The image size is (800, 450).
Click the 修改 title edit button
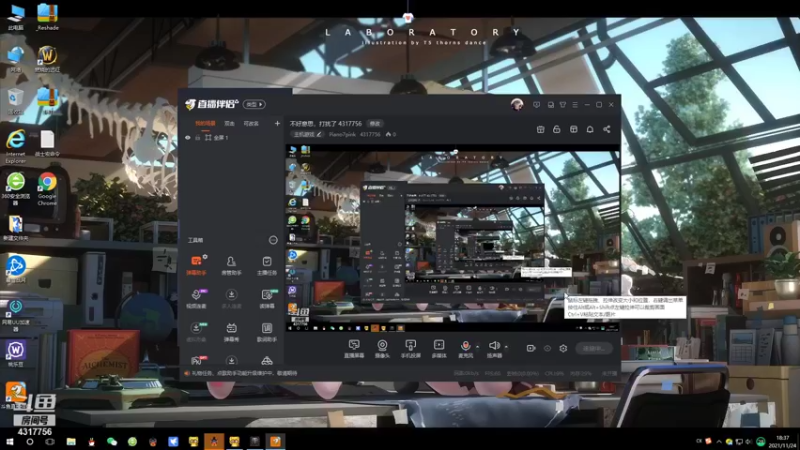(375, 123)
